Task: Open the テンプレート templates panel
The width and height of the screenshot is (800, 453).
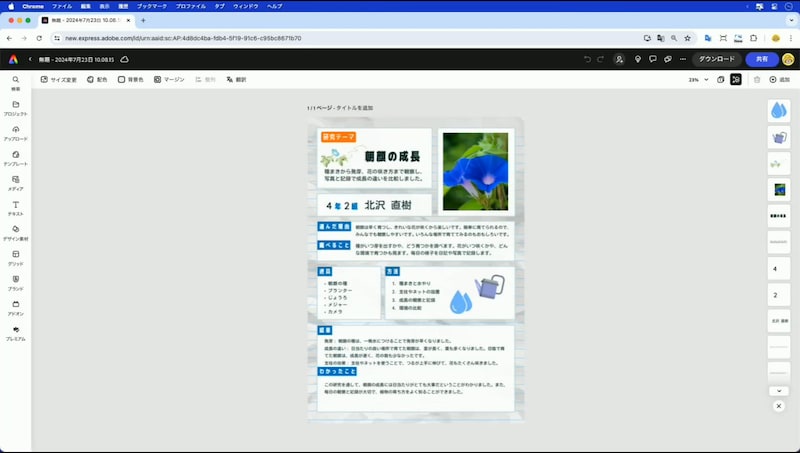Action: point(15,158)
